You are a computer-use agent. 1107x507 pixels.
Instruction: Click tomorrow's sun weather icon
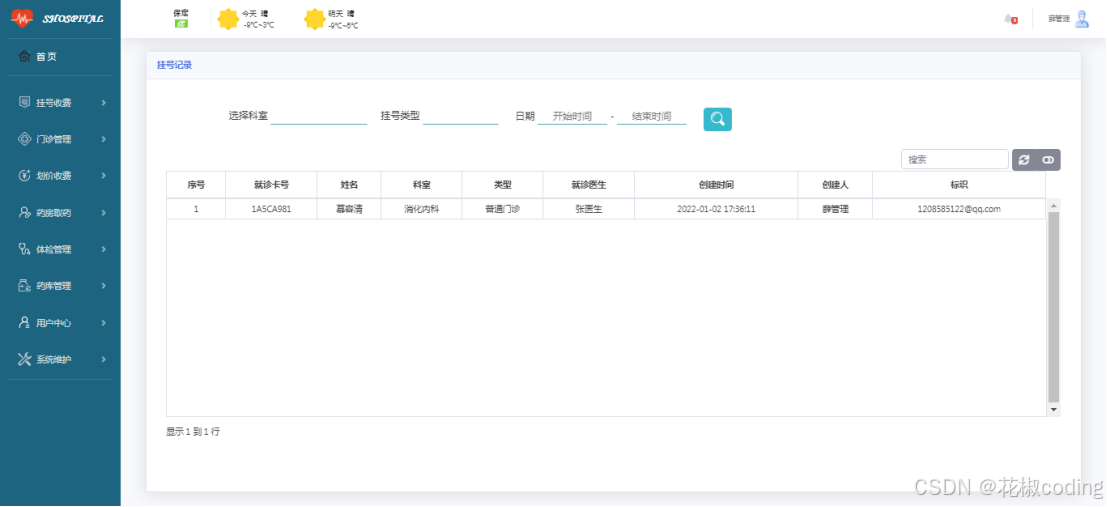[315, 19]
